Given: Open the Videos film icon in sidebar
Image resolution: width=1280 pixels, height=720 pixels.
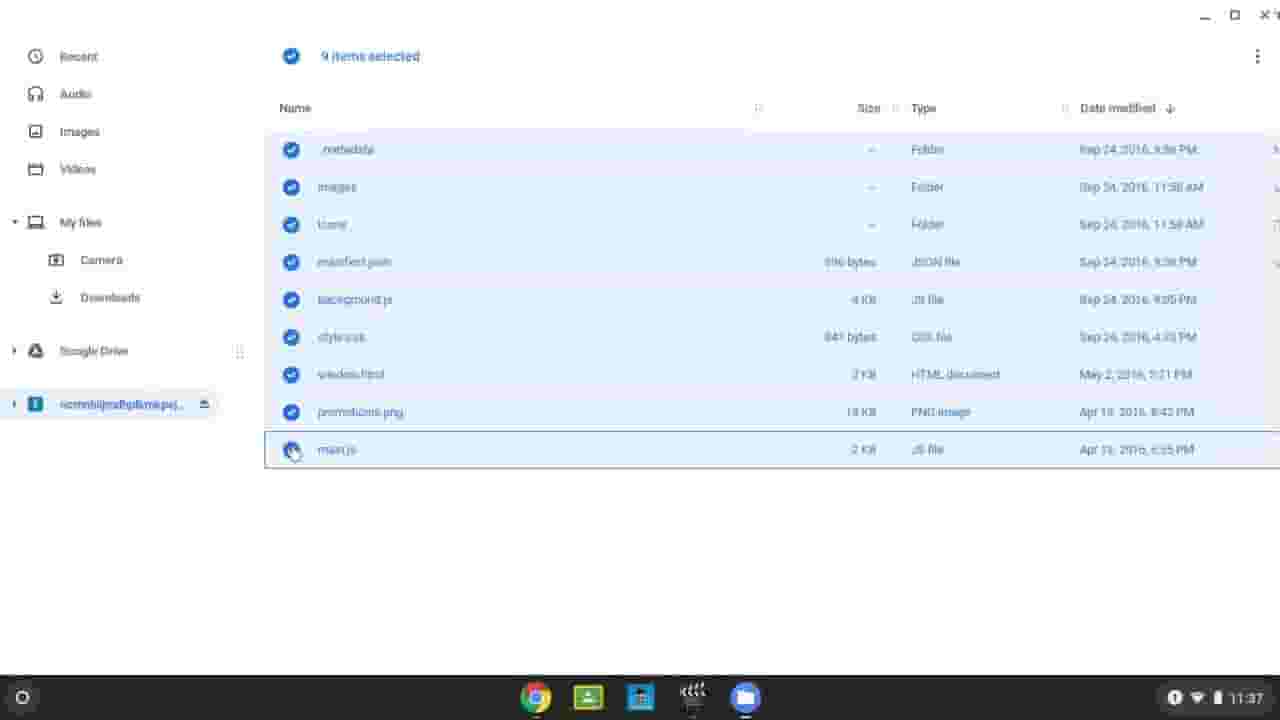Looking at the screenshot, I should tap(36, 169).
